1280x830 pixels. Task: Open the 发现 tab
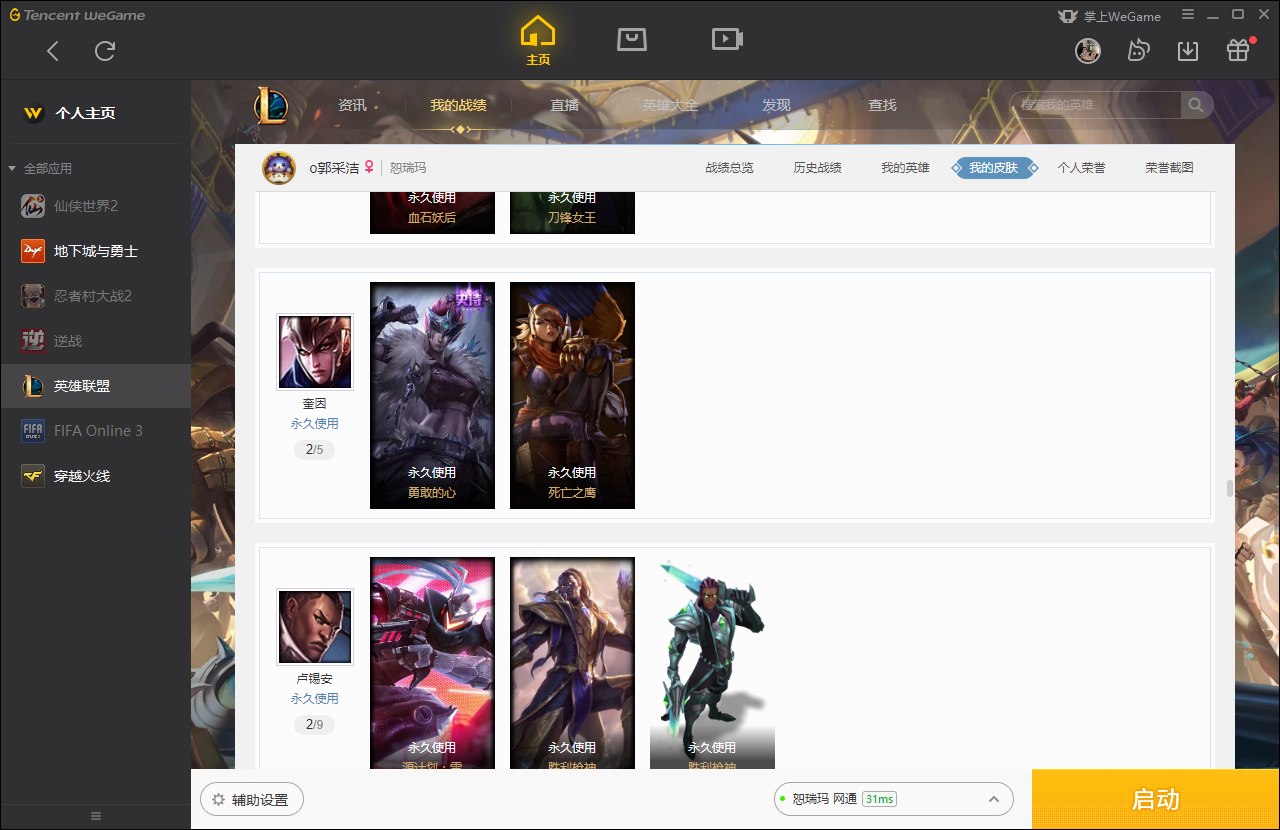click(776, 105)
